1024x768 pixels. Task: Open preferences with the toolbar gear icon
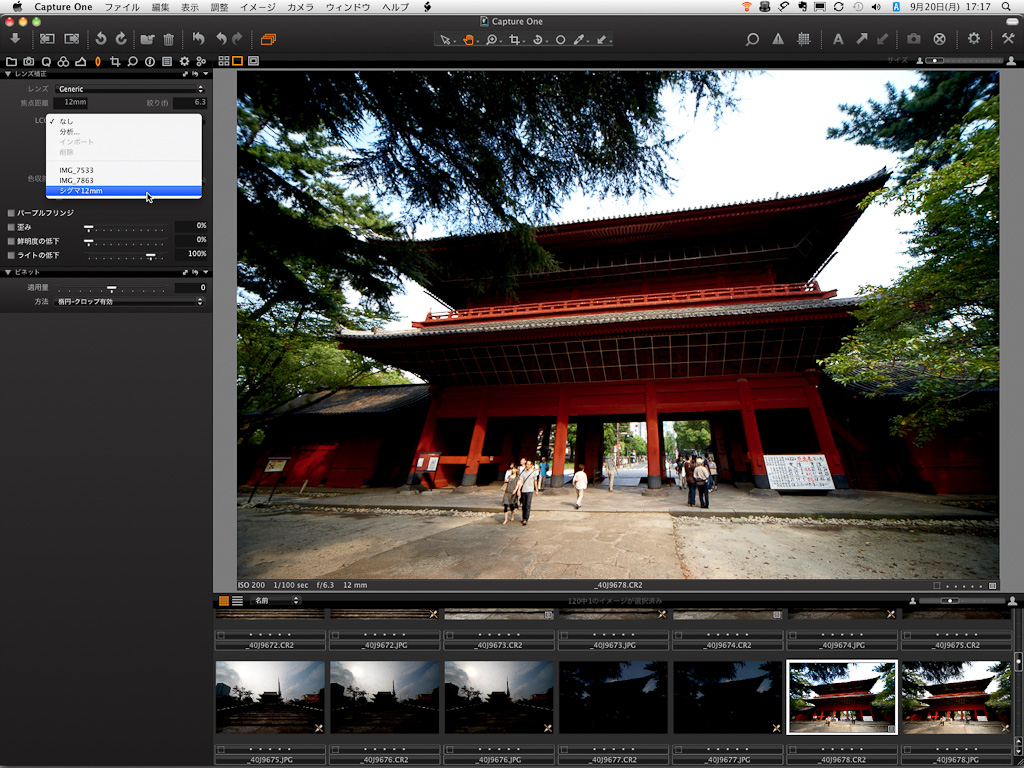pos(974,39)
